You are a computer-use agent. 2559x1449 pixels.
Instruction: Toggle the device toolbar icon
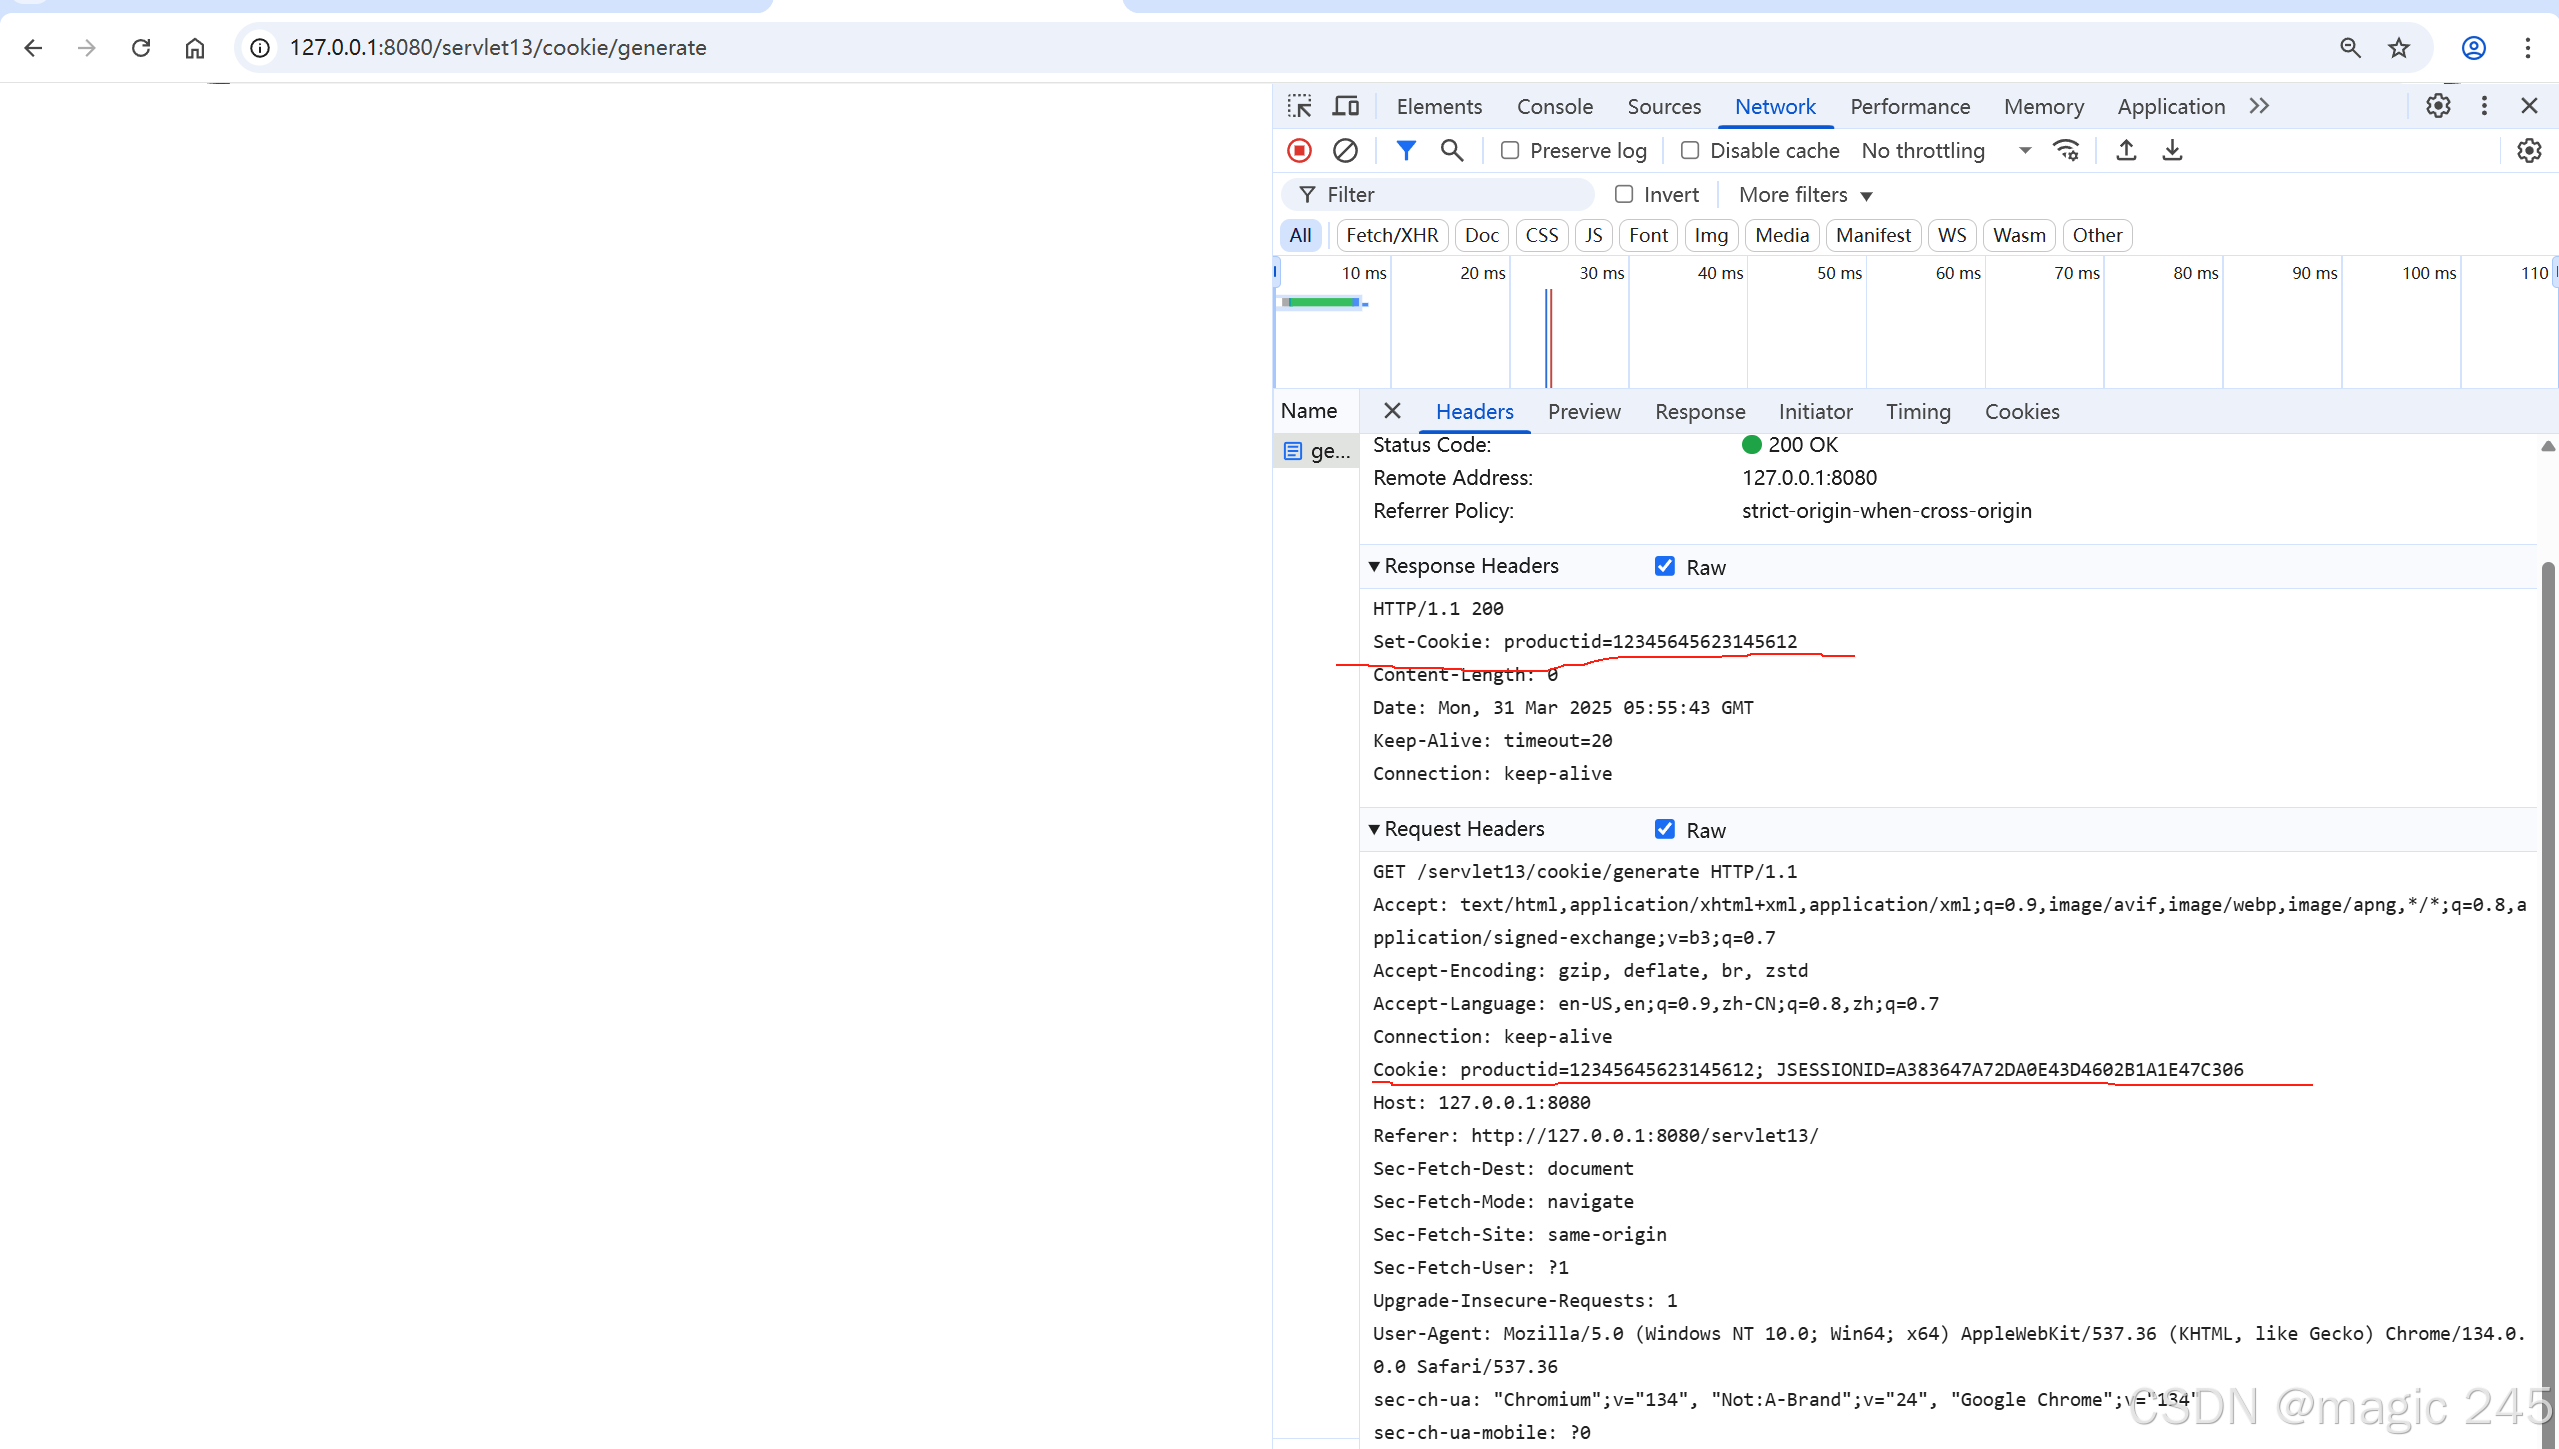tap(1346, 106)
